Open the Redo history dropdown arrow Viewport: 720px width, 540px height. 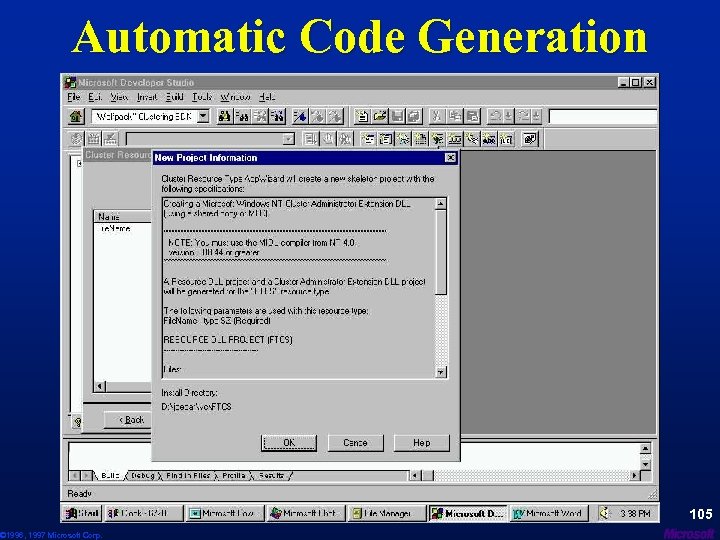(537, 116)
